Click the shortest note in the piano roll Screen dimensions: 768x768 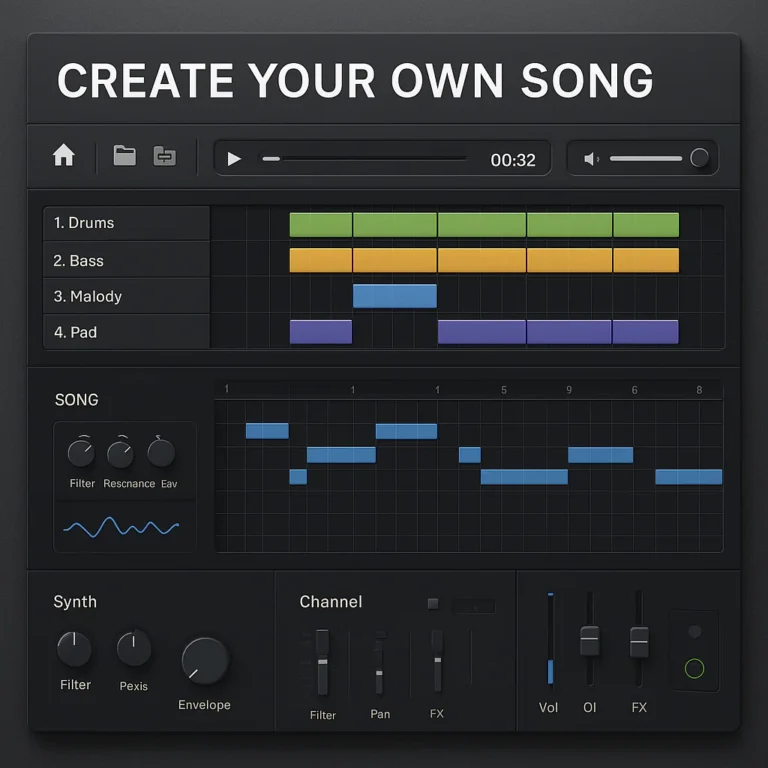(x=298, y=477)
